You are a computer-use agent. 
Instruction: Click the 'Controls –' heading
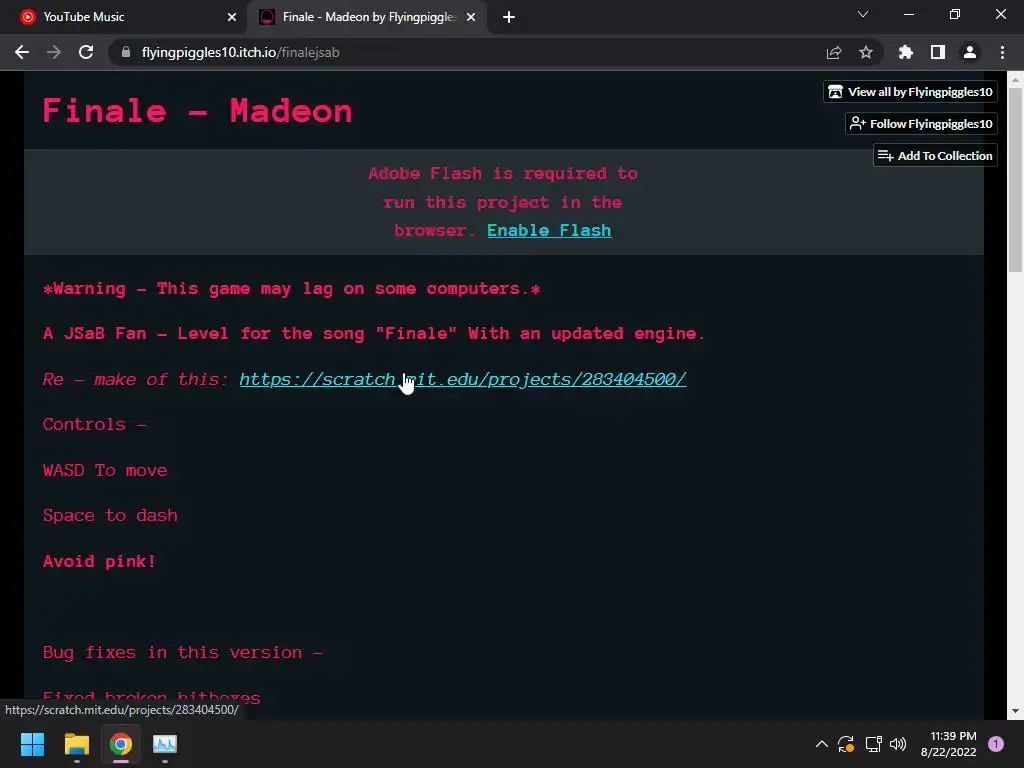click(95, 425)
